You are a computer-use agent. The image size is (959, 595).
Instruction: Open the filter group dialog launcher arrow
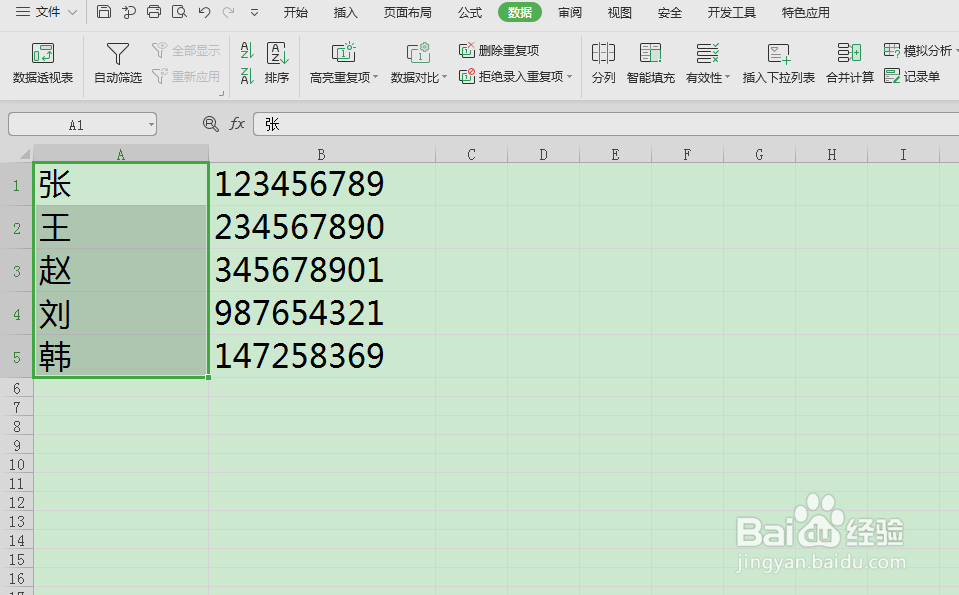tap(221, 94)
